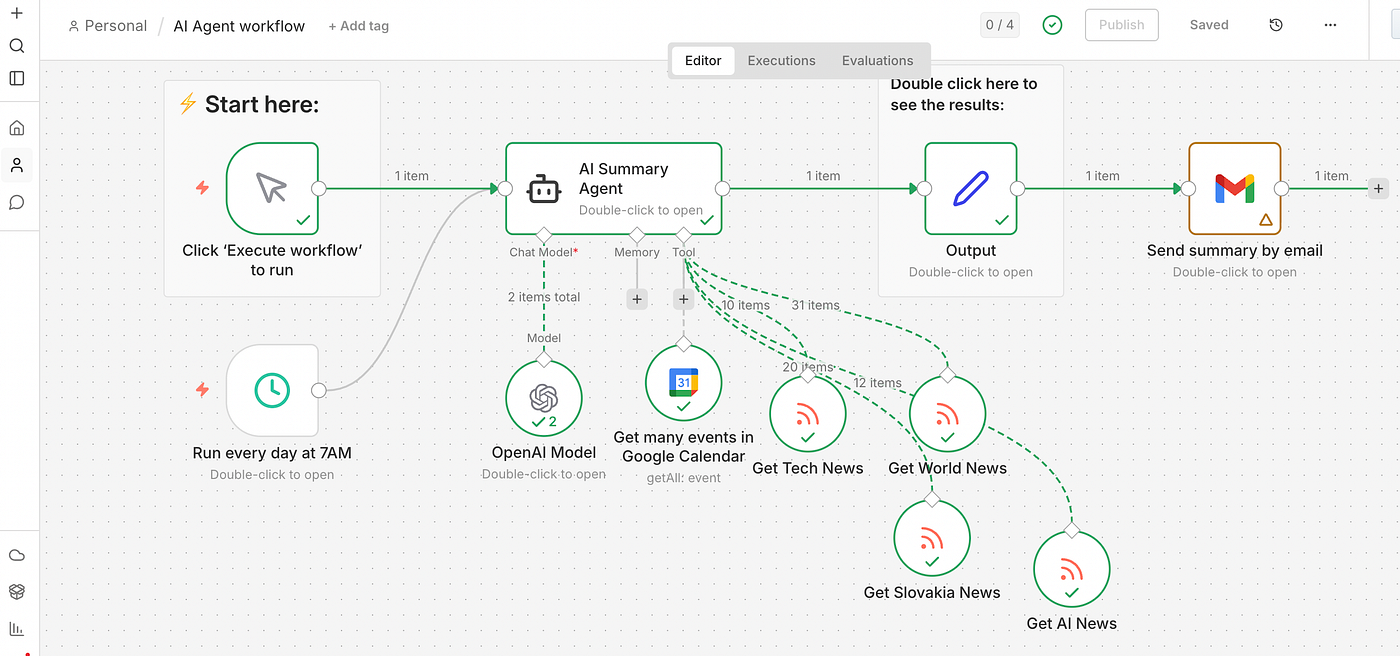Open workflow history clock icon in header
This screenshot has width=1400, height=656.
[x=1276, y=25]
